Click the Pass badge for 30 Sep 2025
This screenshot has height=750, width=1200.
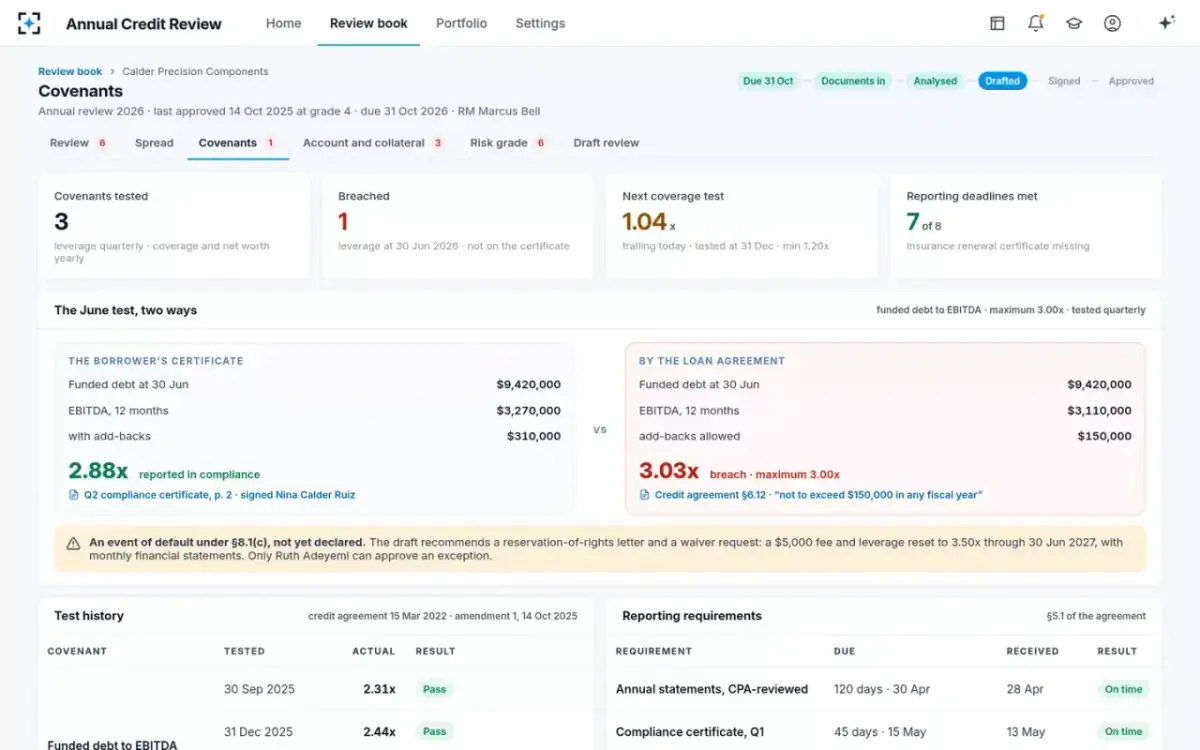pos(434,689)
